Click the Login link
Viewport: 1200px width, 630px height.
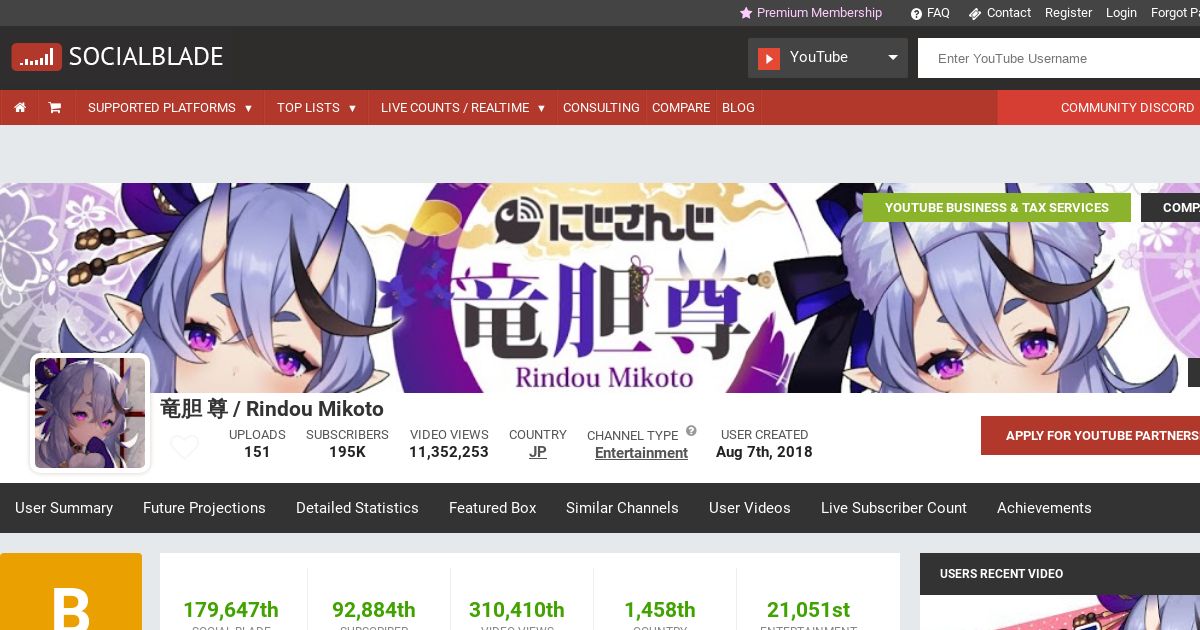coord(1121,13)
